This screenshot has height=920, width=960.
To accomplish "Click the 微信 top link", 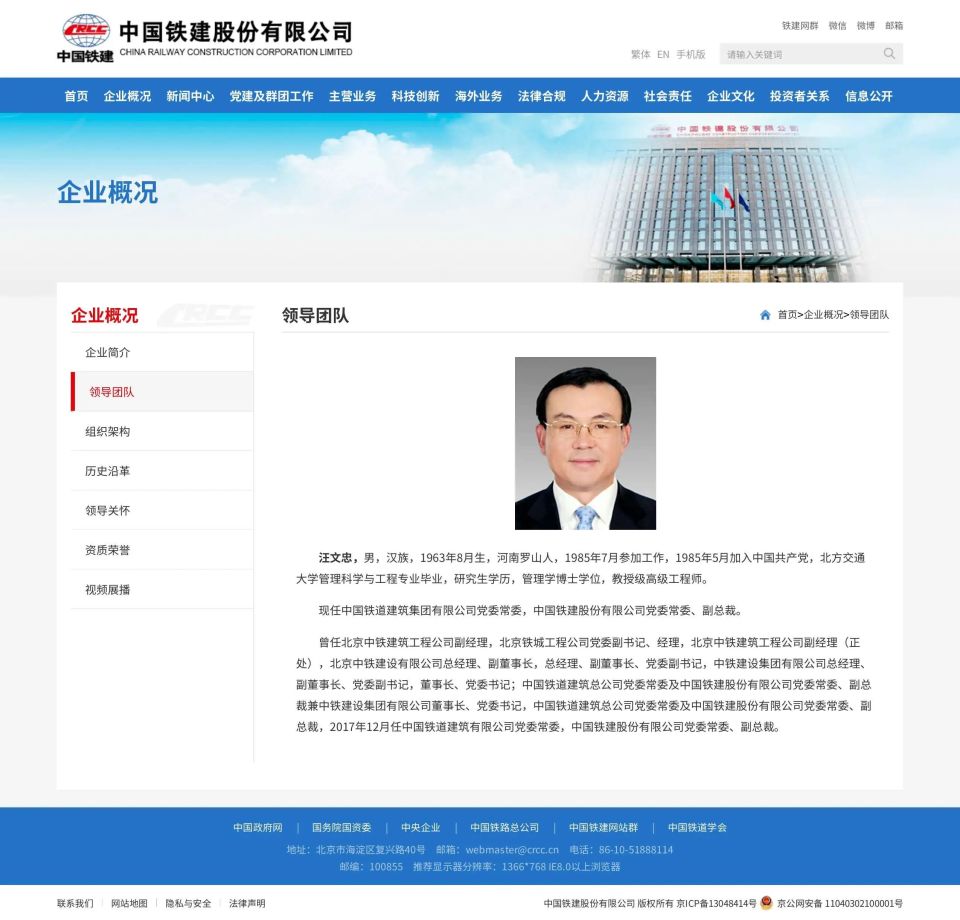I will (838, 26).
